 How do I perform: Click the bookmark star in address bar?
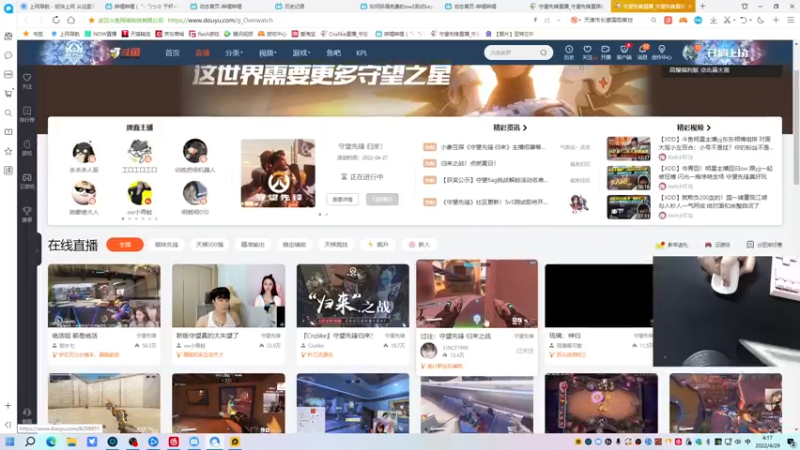pos(91,20)
